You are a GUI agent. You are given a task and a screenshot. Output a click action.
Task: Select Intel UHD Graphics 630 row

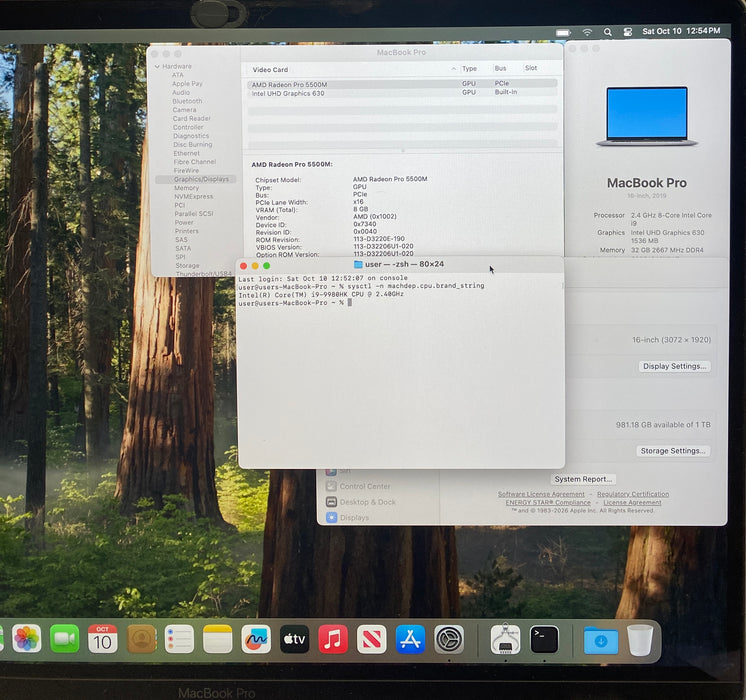click(402, 93)
